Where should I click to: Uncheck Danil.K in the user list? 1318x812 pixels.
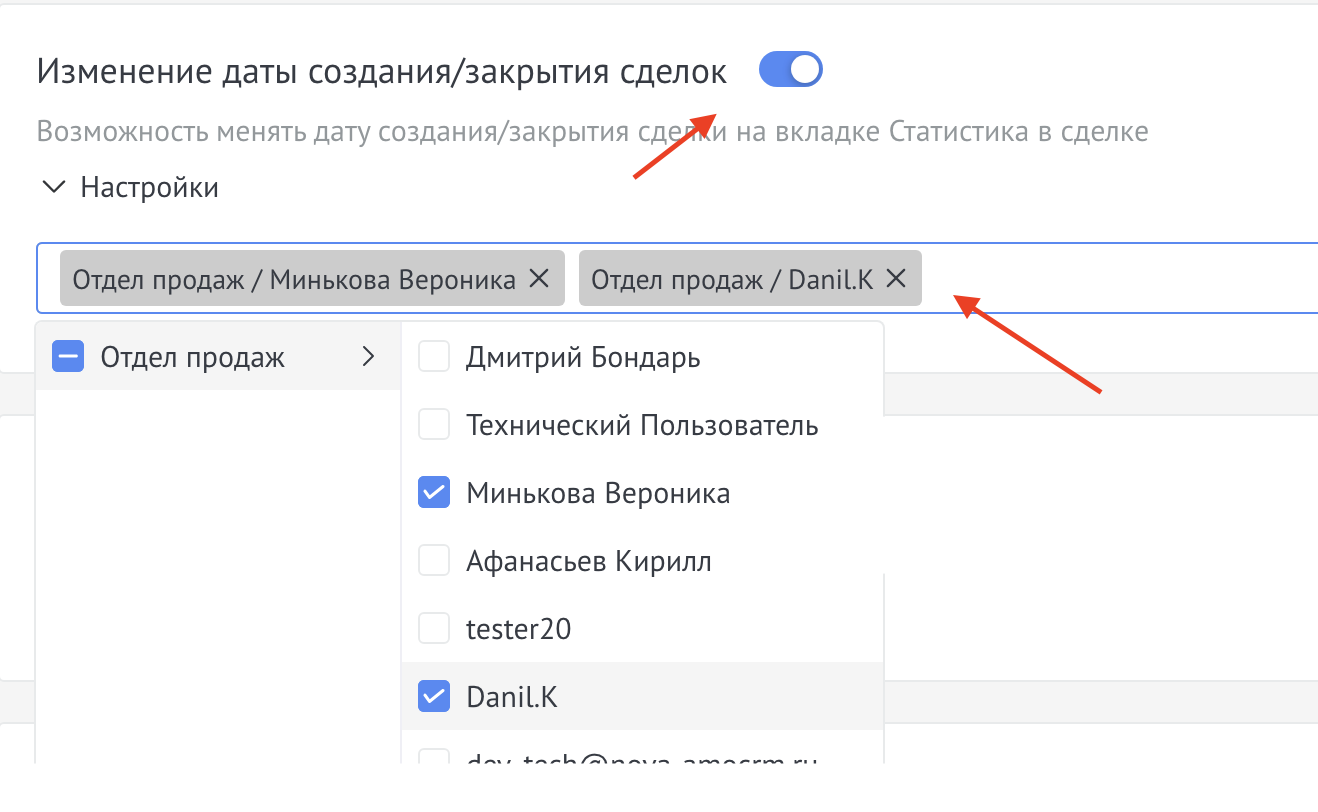(x=433, y=696)
